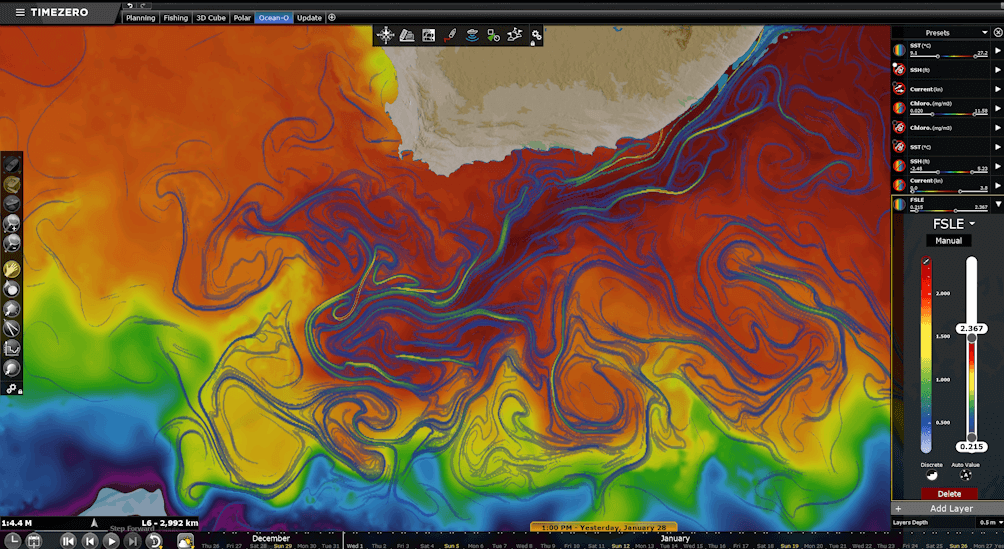Select the Ocean-O tab
This screenshot has height=549, width=1004.
pos(274,18)
